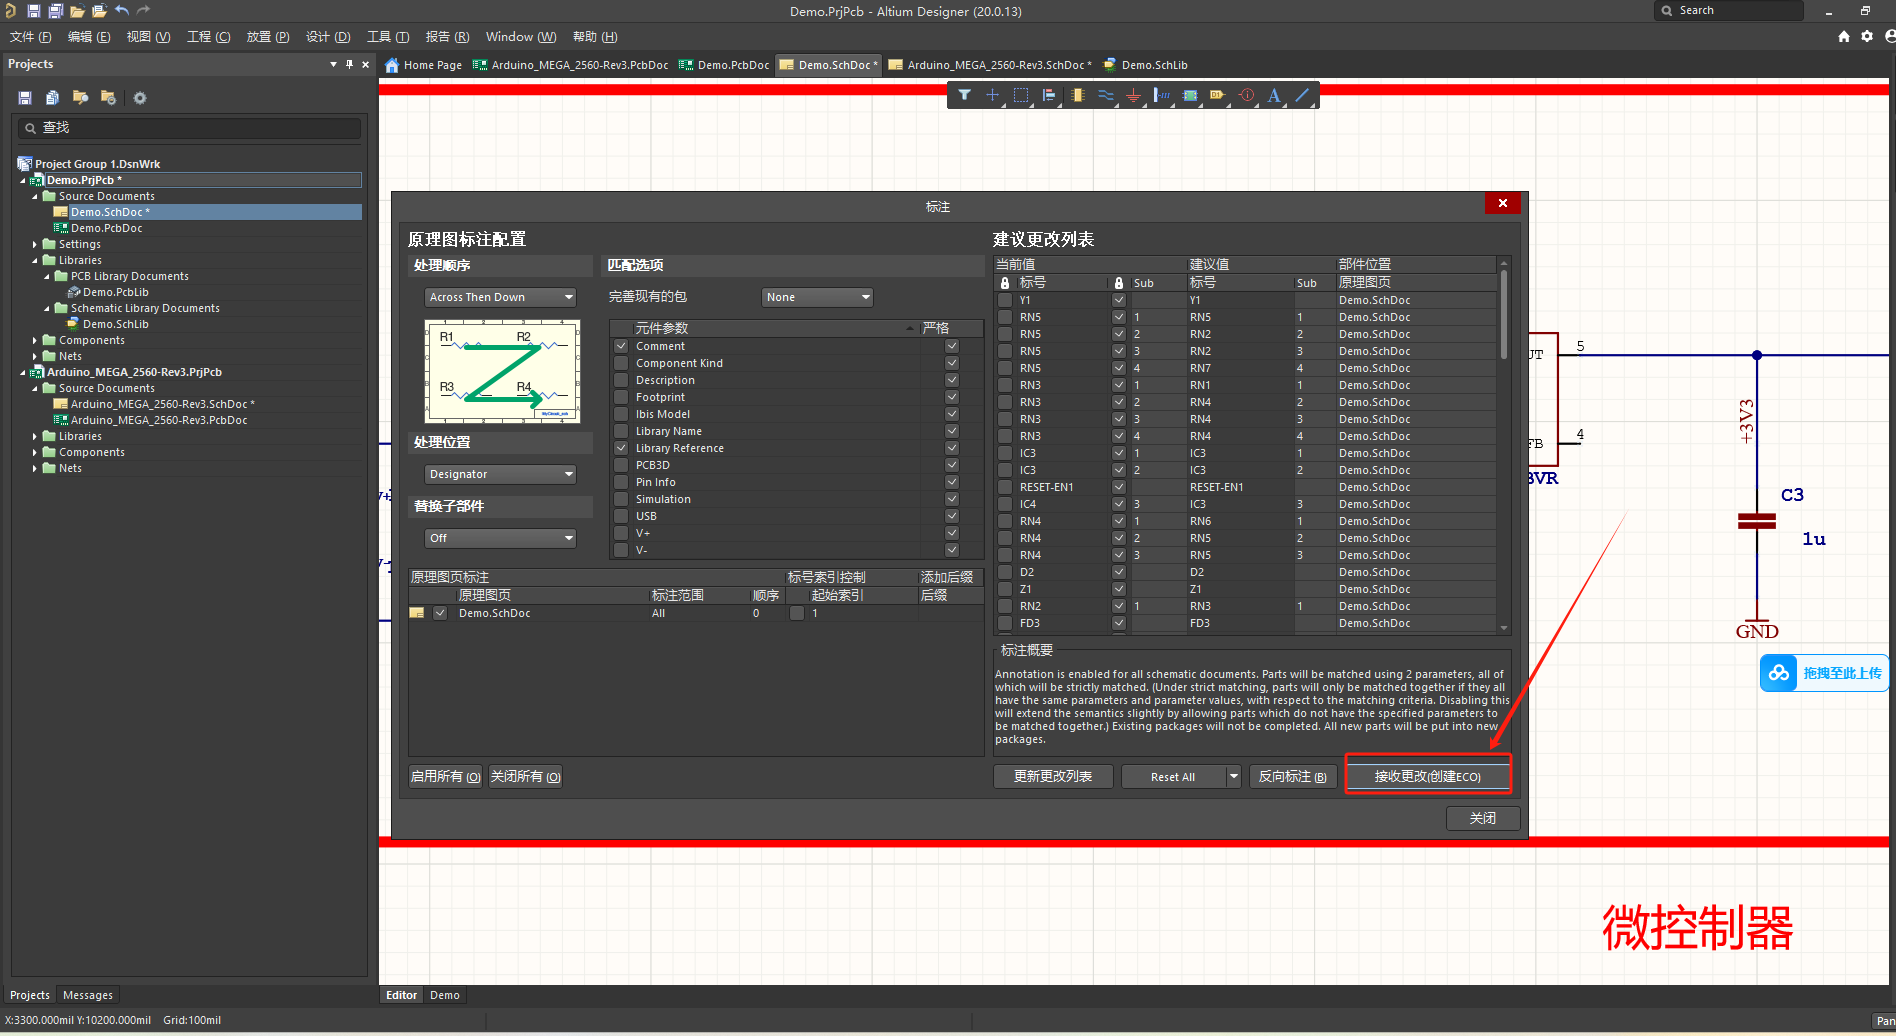Expand the Settings folder in Projects
Viewport: 1896px width, 1036px height.
tap(35, 244)
